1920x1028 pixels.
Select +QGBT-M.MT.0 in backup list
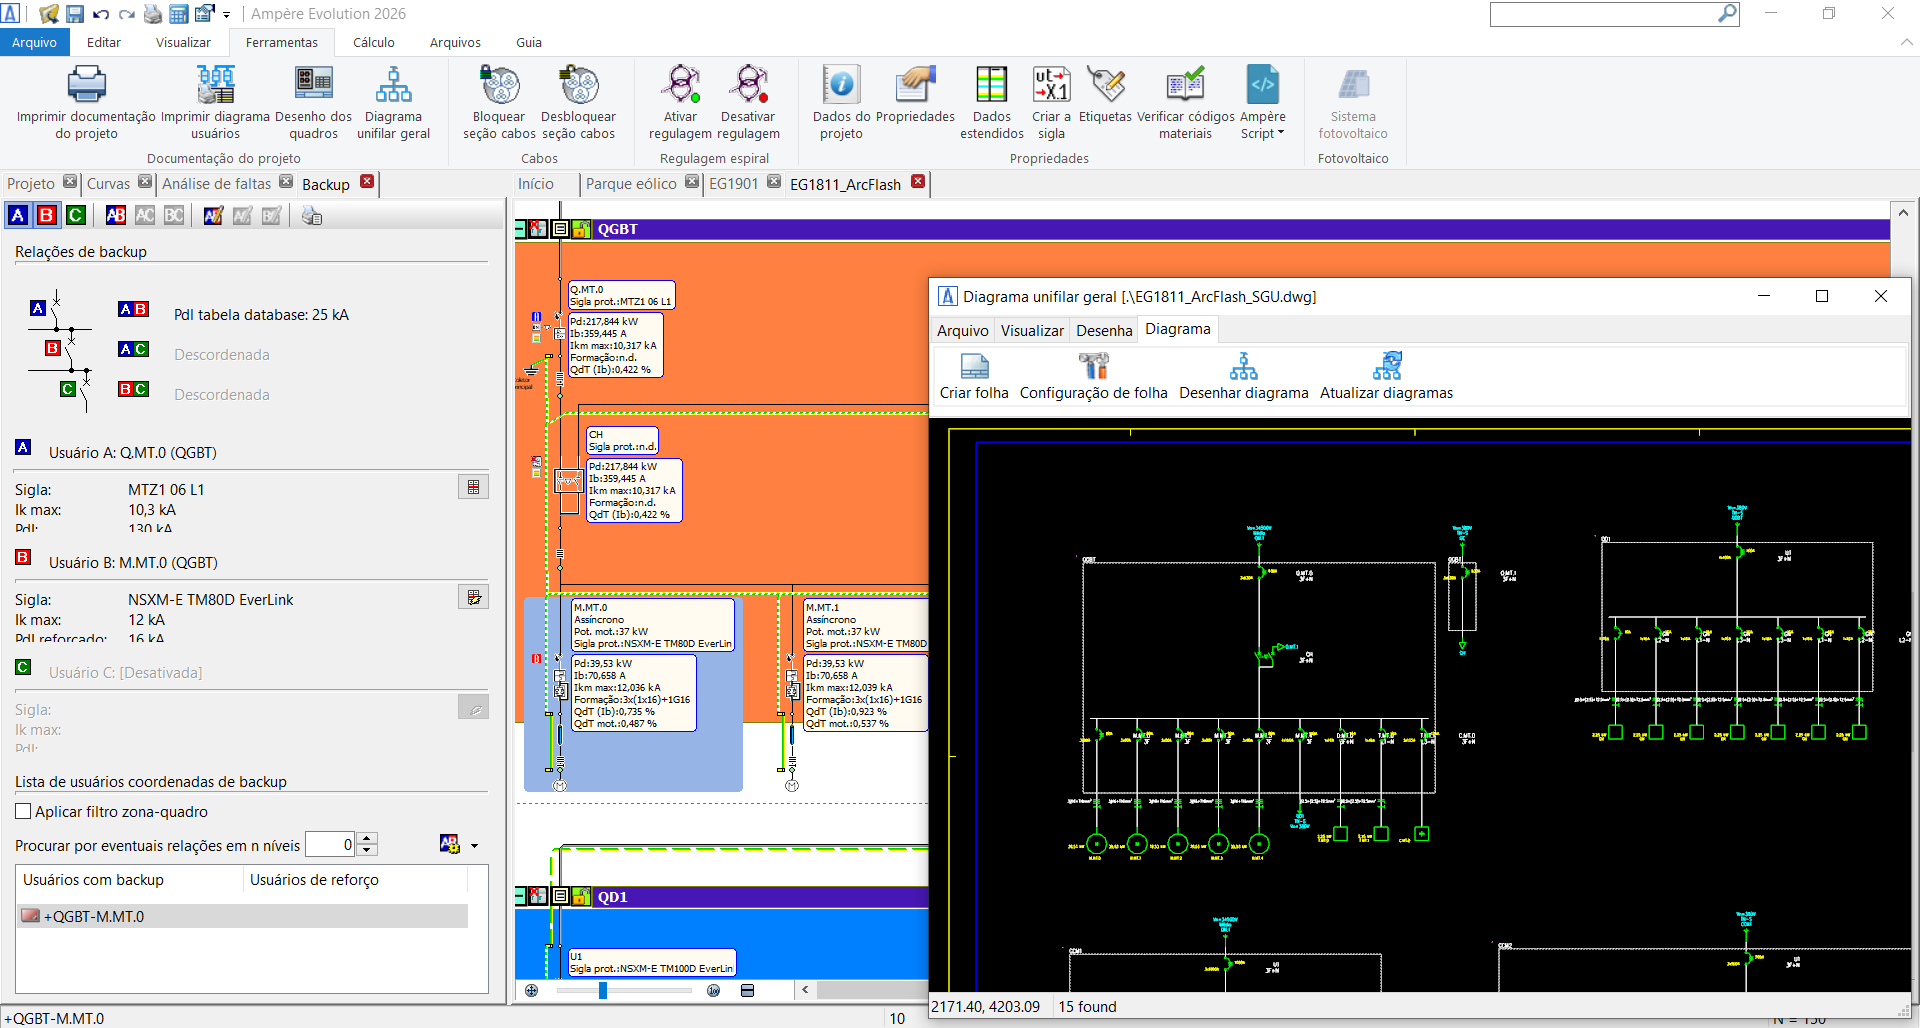coord(94,916)
